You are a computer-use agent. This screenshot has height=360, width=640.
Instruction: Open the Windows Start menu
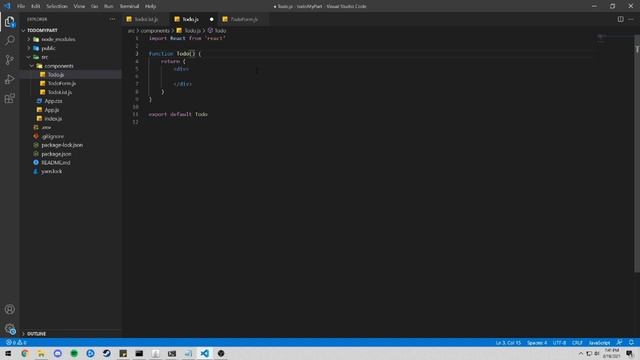8,353
